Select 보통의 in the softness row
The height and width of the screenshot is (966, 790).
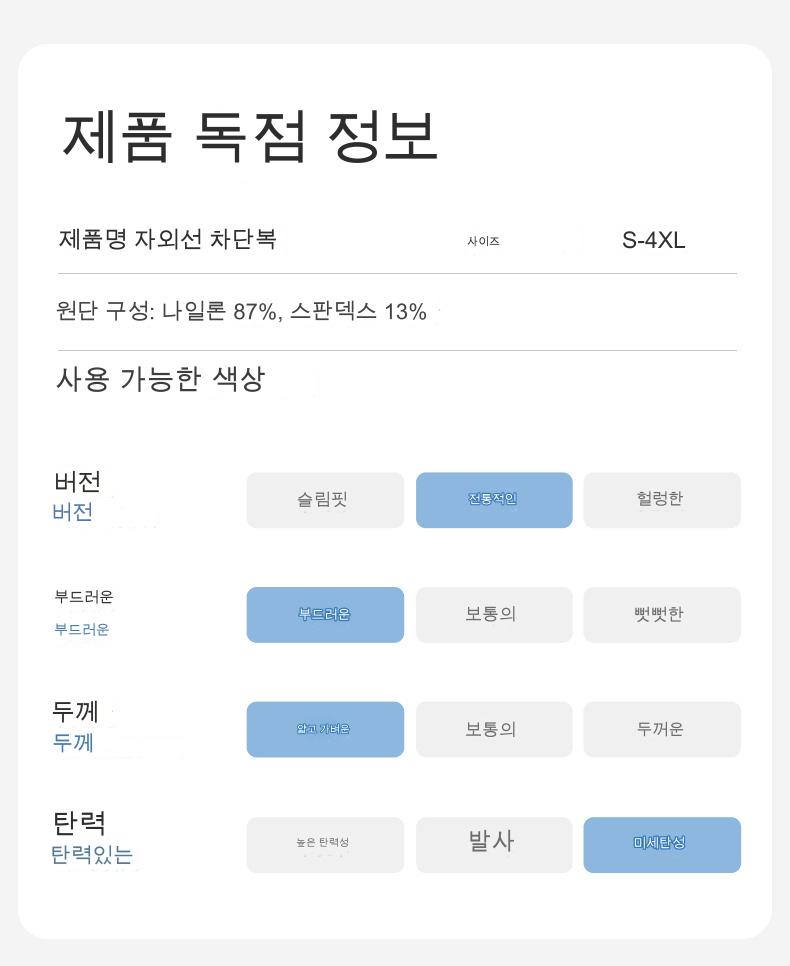(x=494, y=615)
